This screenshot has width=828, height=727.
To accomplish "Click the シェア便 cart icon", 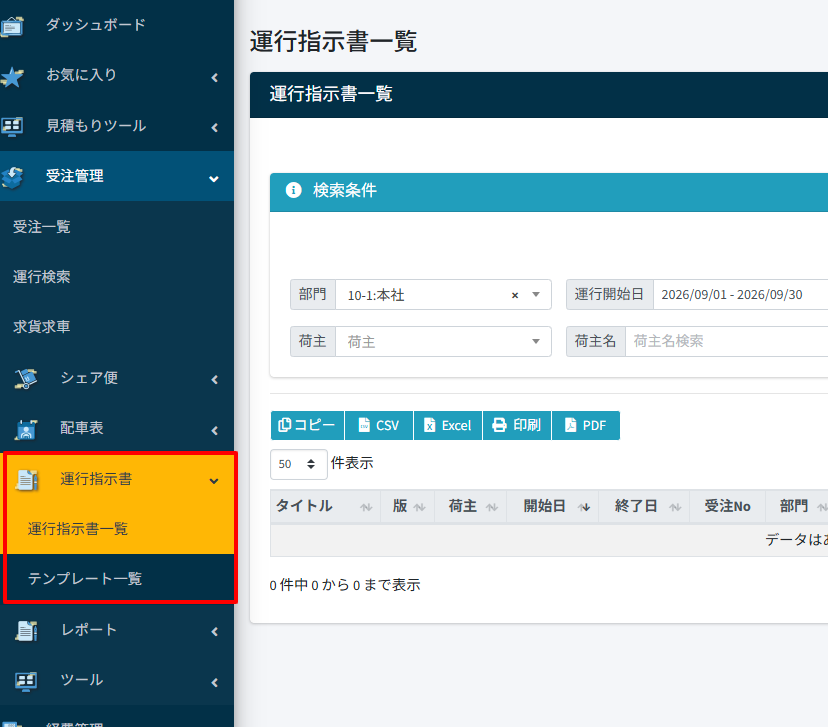I will (x=25, y=379).
